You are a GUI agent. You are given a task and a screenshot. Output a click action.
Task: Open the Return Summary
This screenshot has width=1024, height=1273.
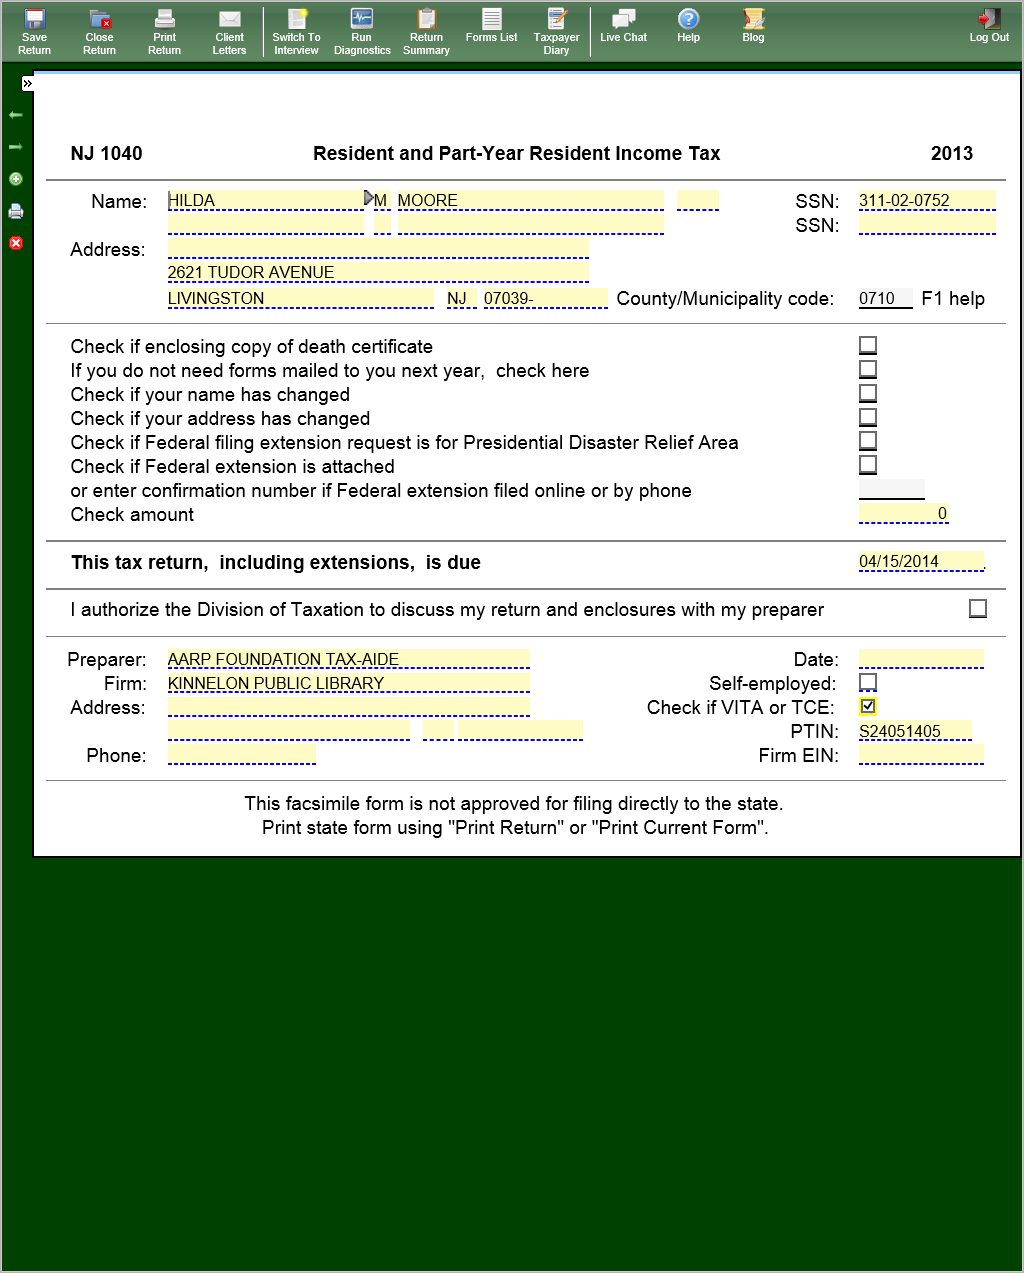point(426,31)
